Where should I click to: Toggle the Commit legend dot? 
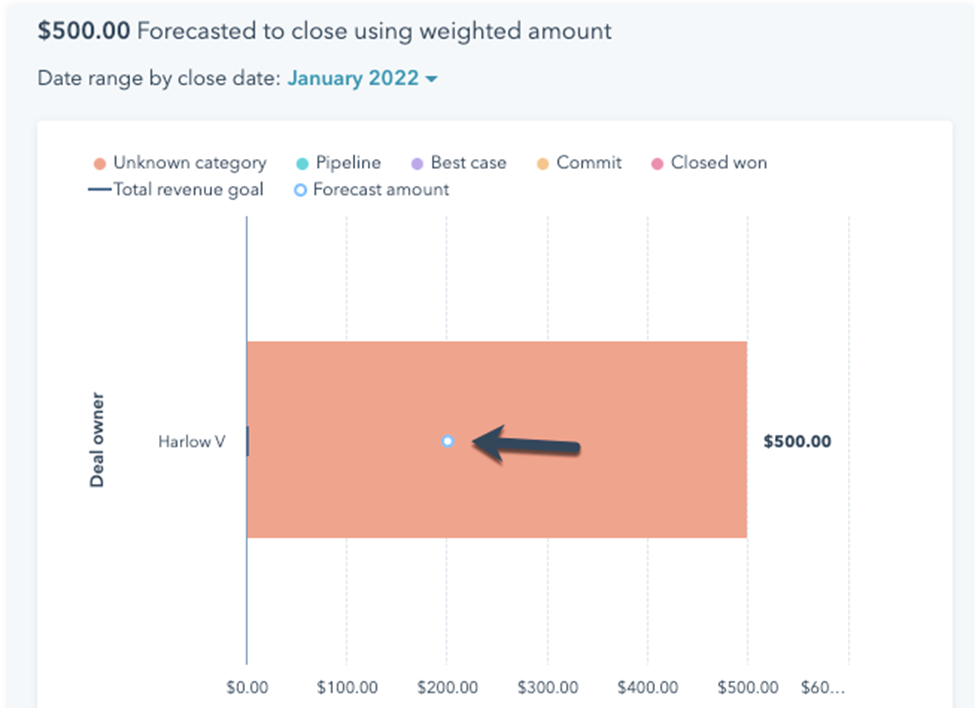[x=543, y=163]
